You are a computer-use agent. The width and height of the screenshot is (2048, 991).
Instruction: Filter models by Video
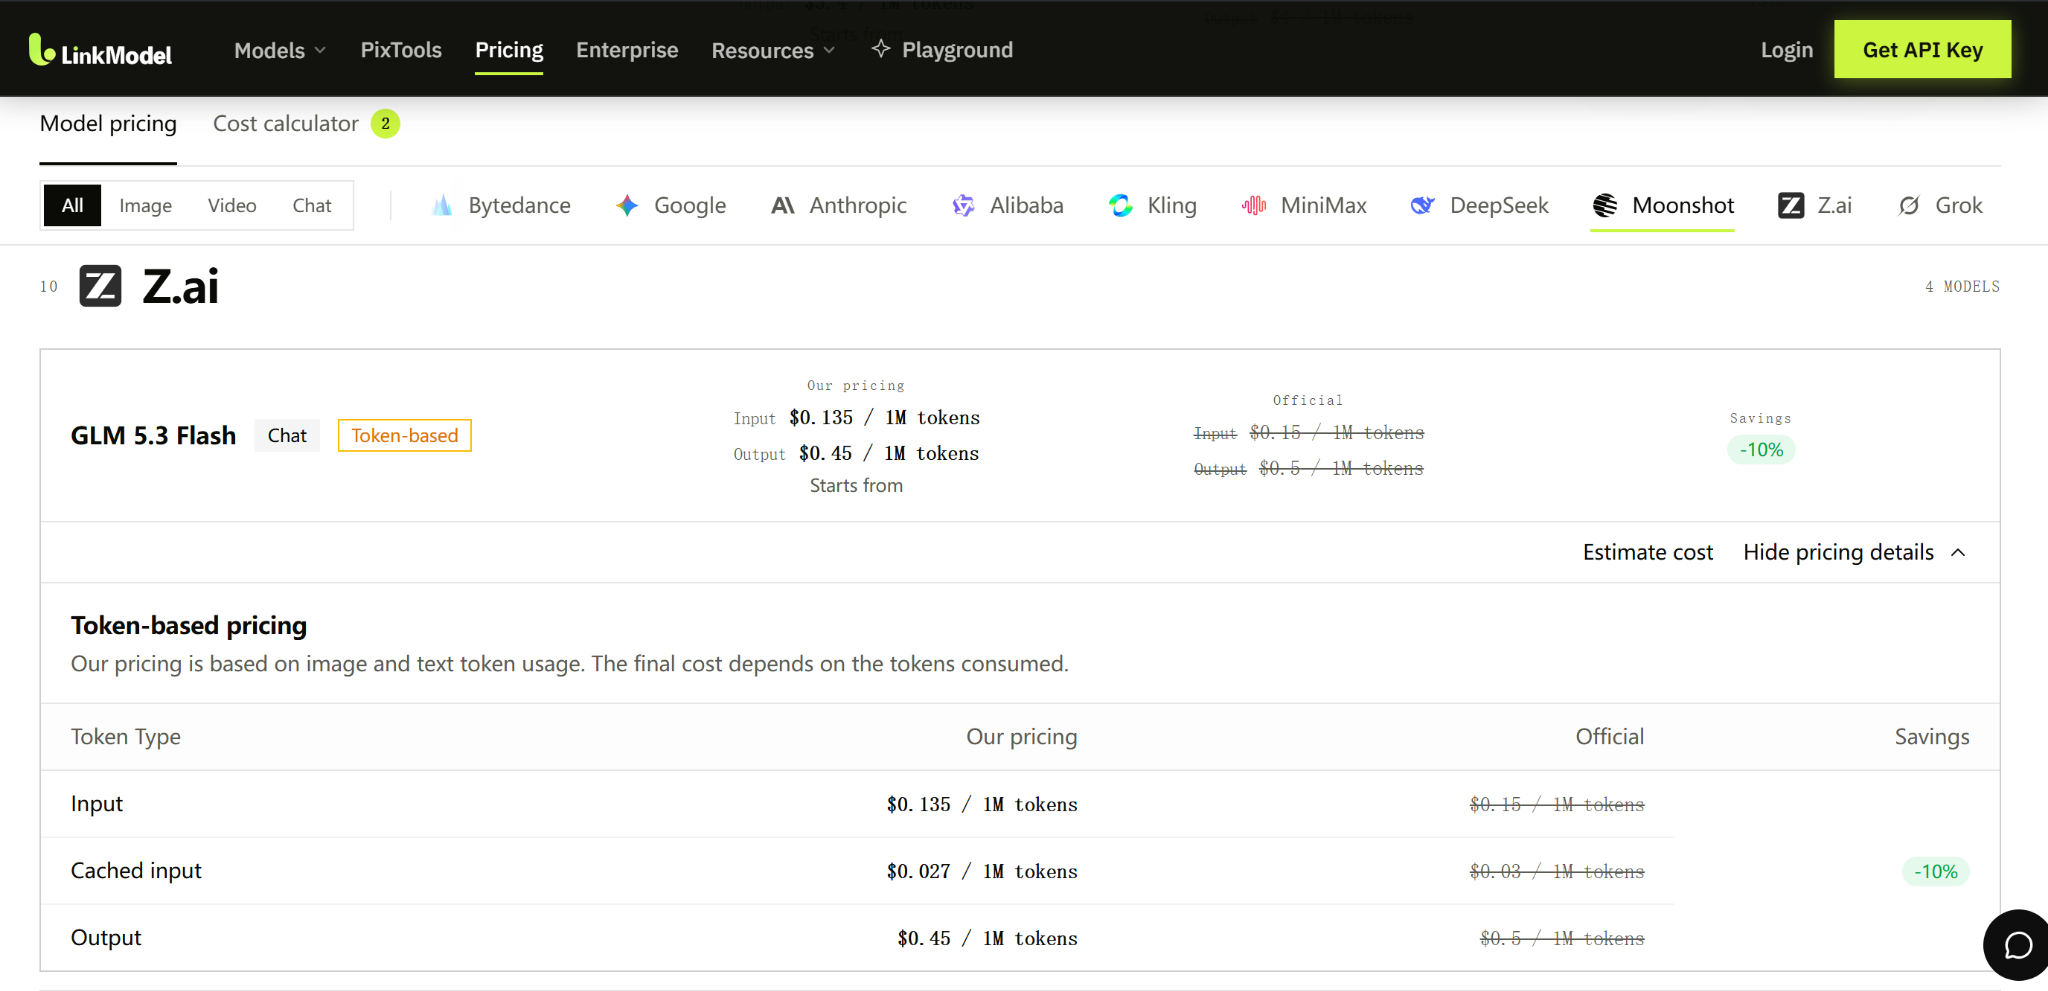tap(232, 205)
